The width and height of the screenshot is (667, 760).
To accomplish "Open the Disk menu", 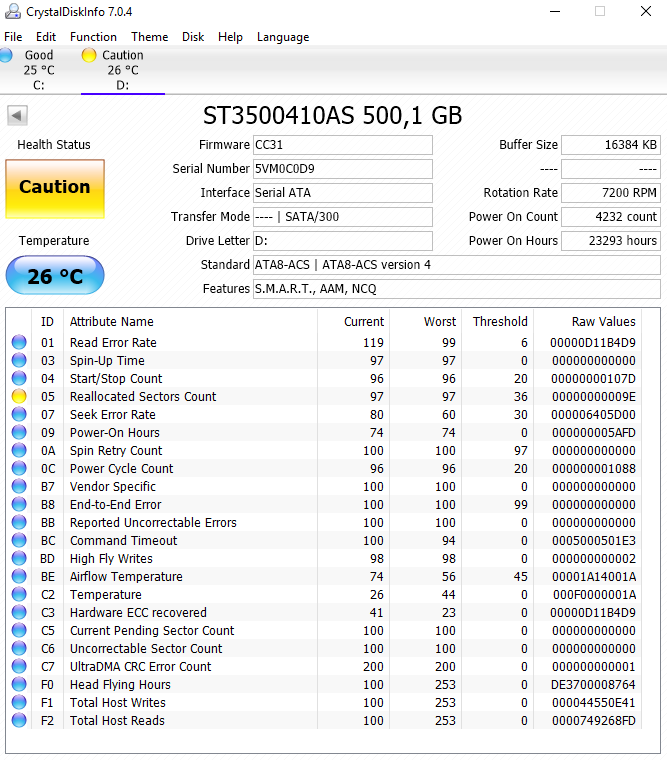I will [x=193, y=37].
